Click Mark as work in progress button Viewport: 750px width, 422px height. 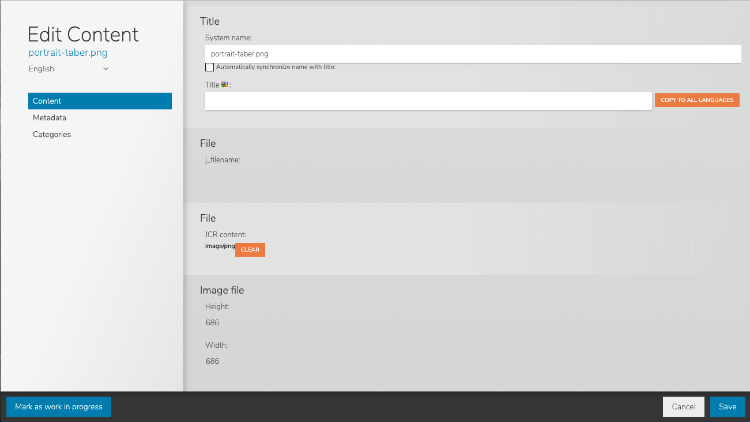(58, 407)
